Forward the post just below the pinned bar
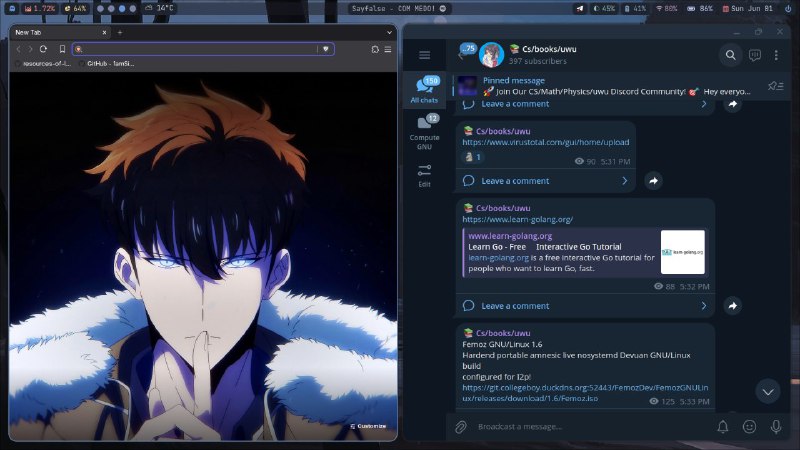The width and height of the screenshot is (800, 450). pyautogui.click(x=733, y=104)
